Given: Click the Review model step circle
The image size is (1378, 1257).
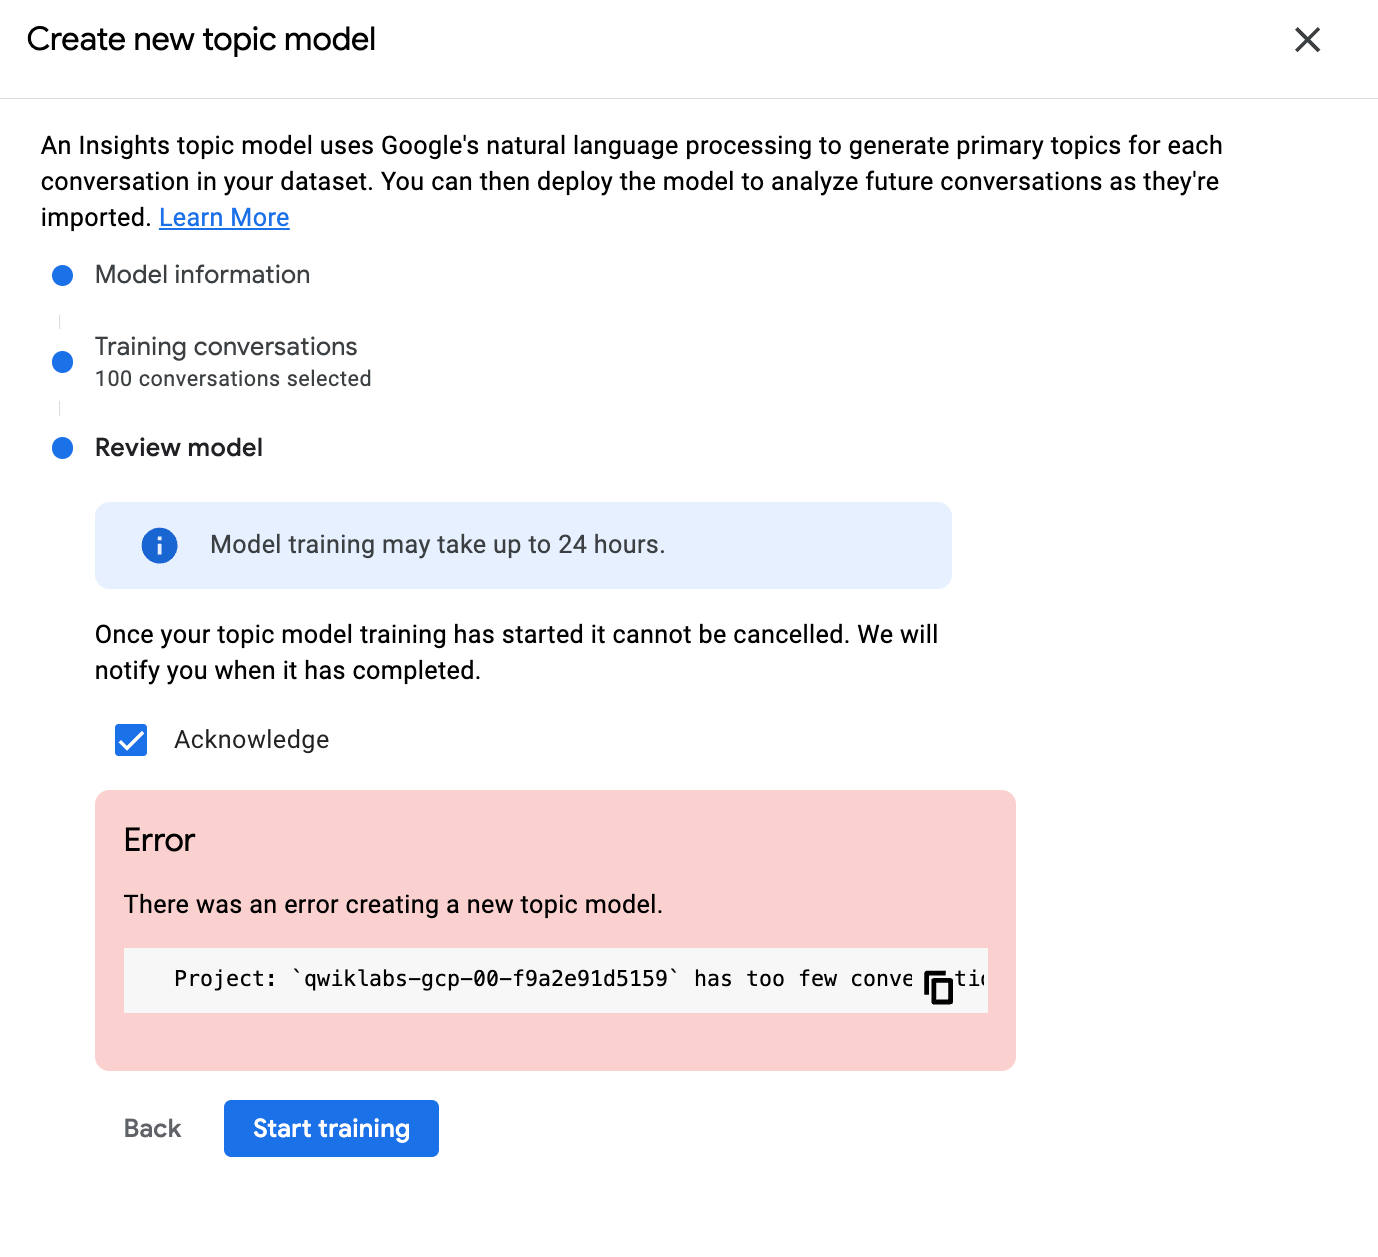Looking at the screenshot, I should click(x=62, y=448).
